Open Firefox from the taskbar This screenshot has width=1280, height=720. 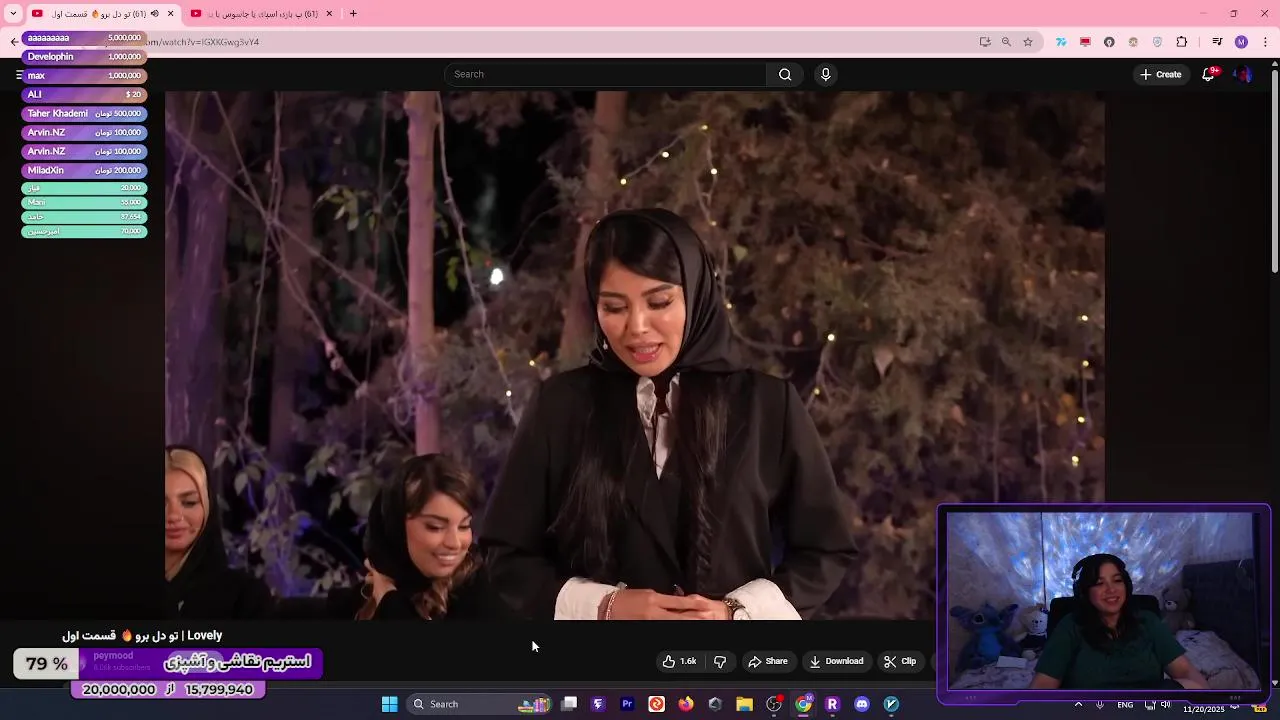coord(685,704)
